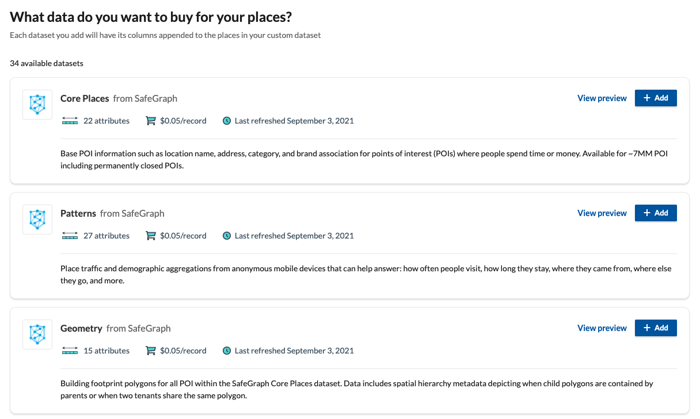This screenshot has width=700, height=419.
Task: Click the cart icon in Geometry row
Action: pos(150,351)
